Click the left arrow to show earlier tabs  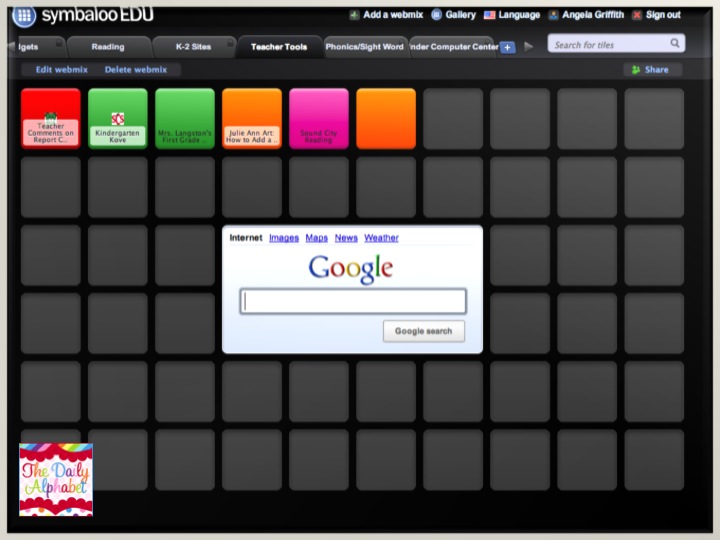coord(11,46)
